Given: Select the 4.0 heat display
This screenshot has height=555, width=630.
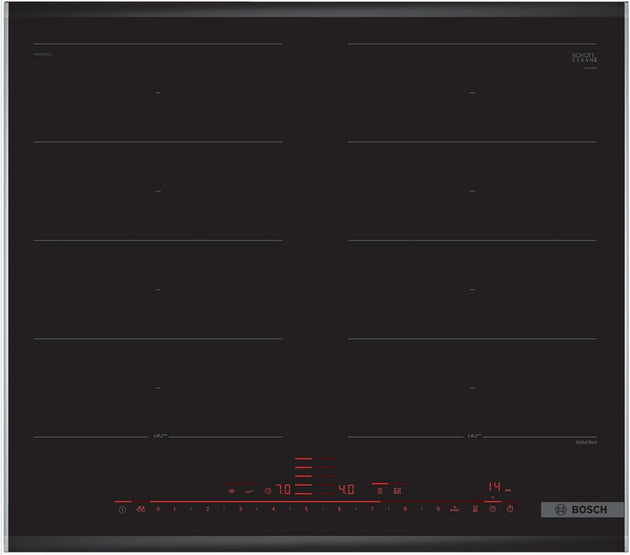Looking at the screenshot, I should pos(345,491).
